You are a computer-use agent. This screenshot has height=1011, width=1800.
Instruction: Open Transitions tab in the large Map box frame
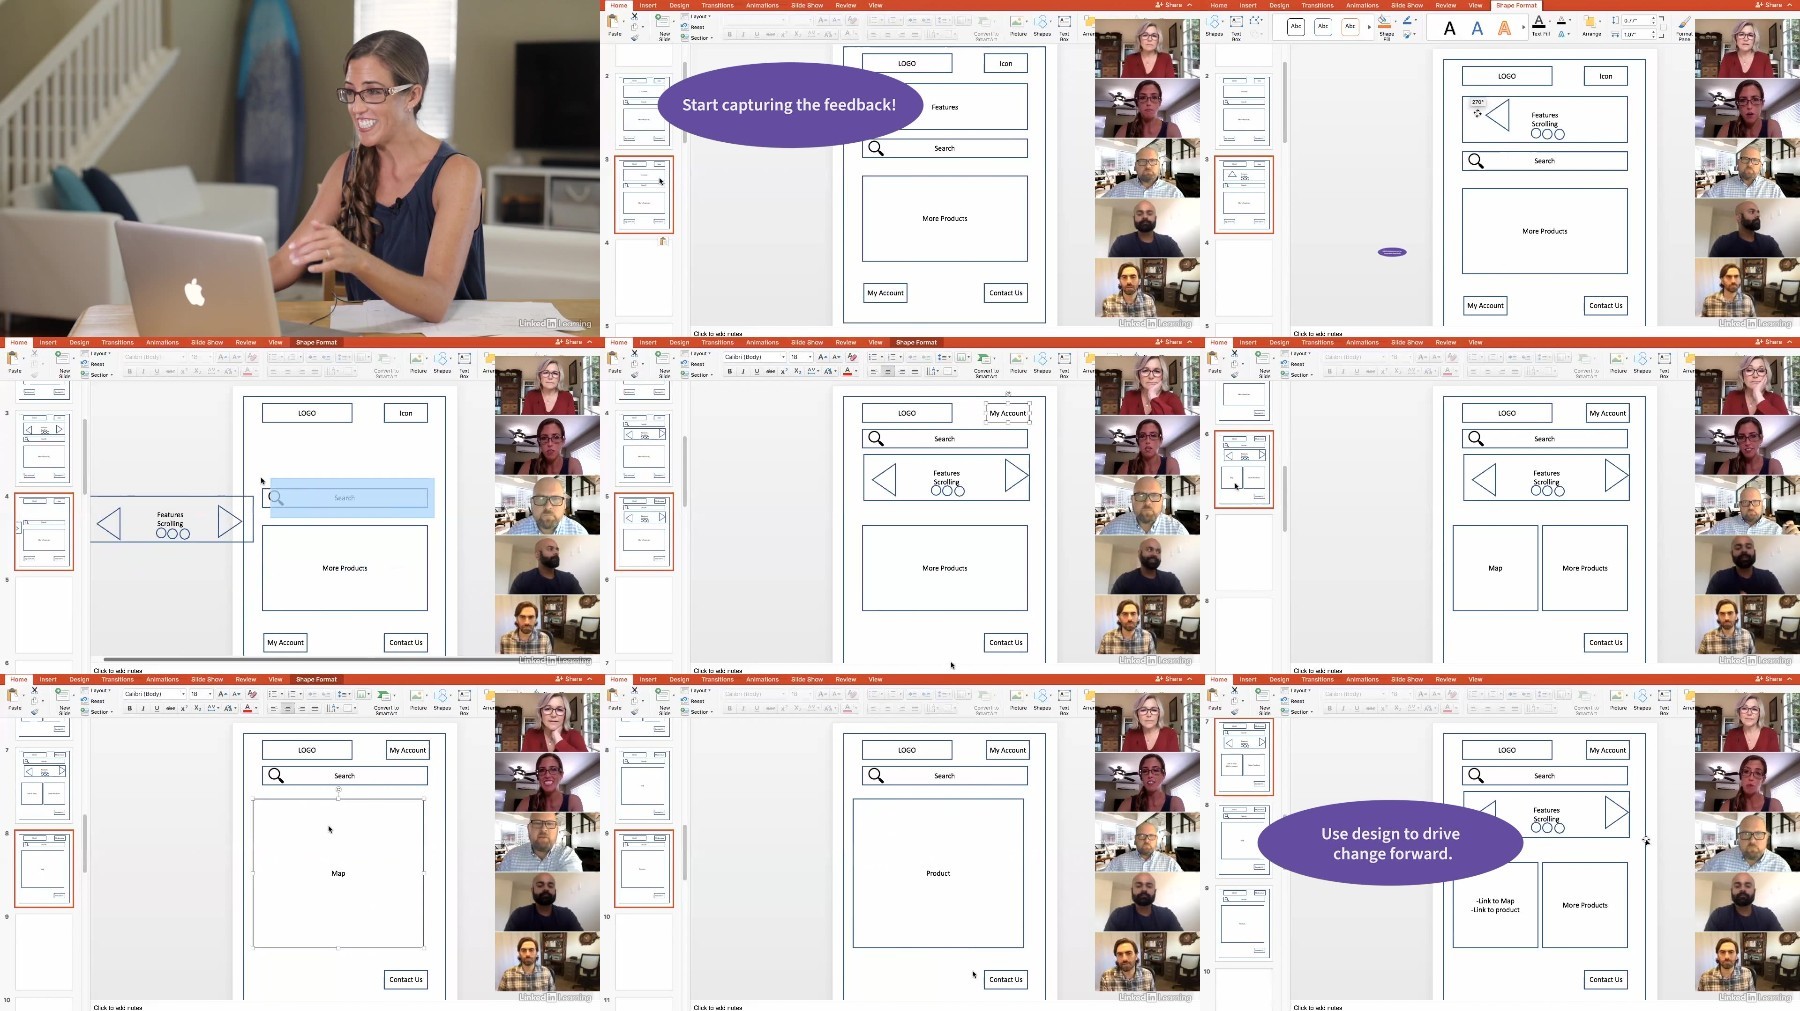(x=117, y=679)
